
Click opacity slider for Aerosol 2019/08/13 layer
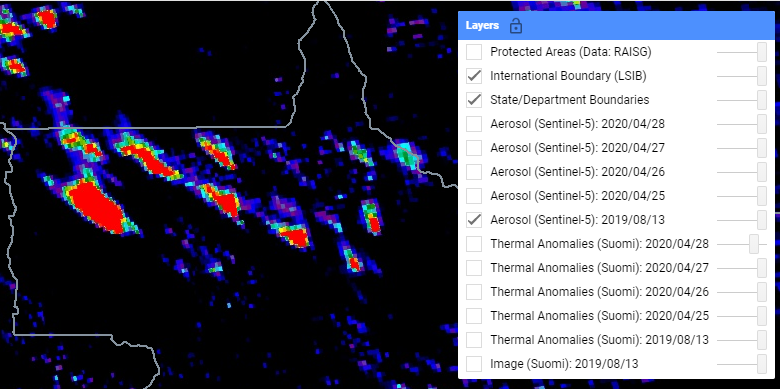(742, 220)
